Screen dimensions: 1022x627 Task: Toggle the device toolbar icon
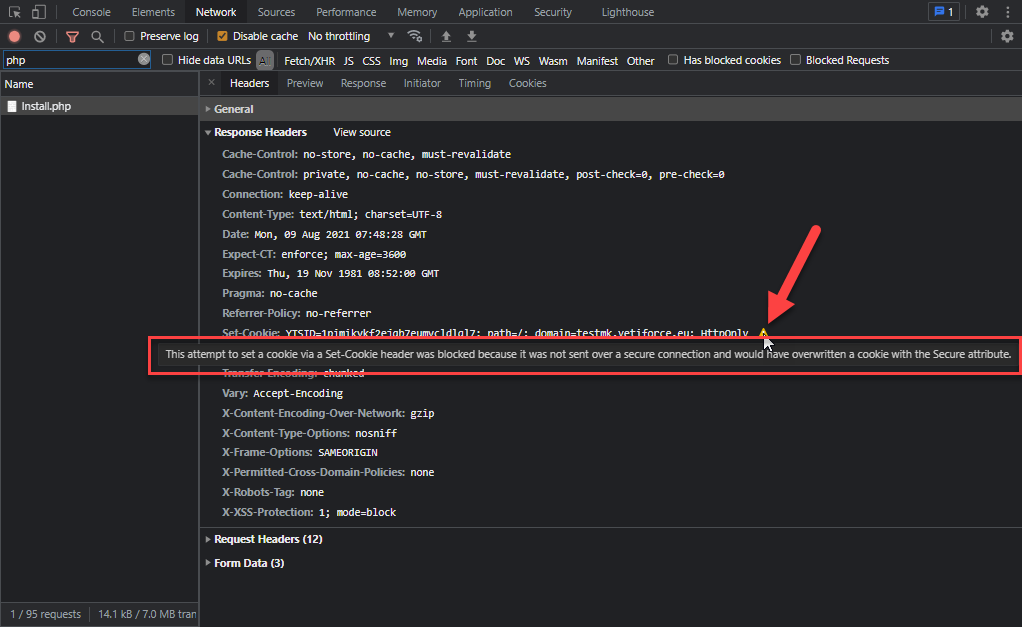[38, 12]
